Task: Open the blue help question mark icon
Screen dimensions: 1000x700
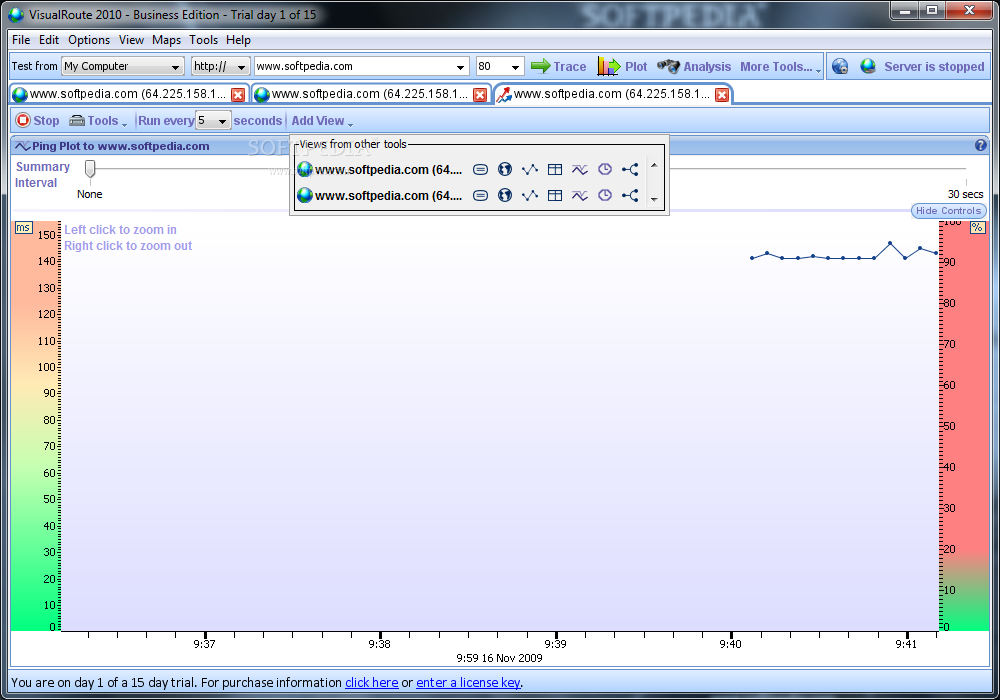Action: (x=981, y=145)
